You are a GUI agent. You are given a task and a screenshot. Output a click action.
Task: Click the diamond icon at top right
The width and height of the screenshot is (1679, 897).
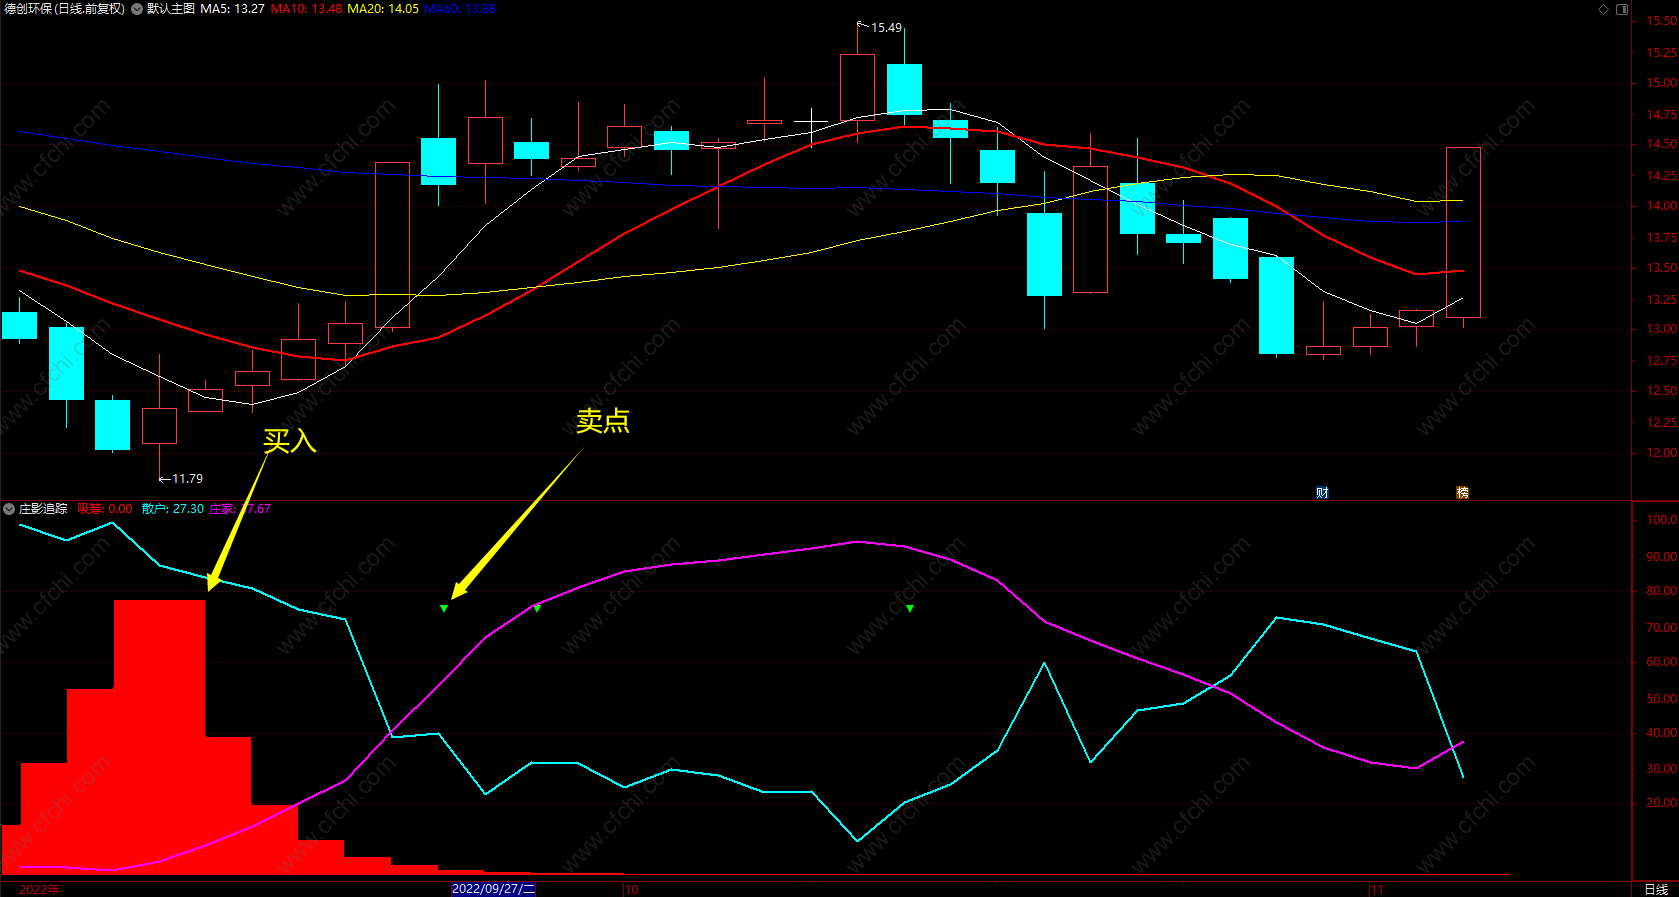pos(1603,9)
